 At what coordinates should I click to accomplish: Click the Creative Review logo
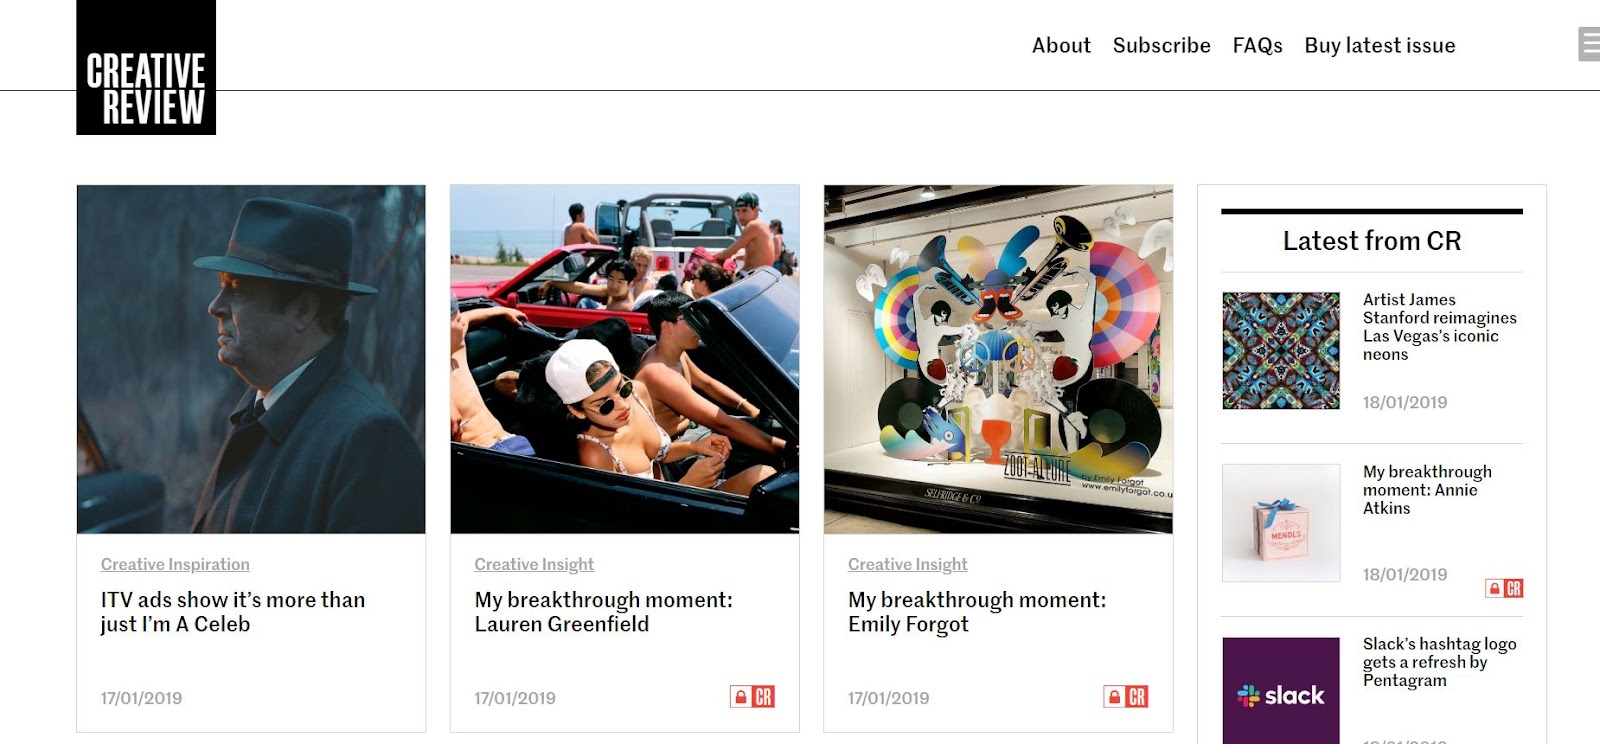tap(146, 67)
